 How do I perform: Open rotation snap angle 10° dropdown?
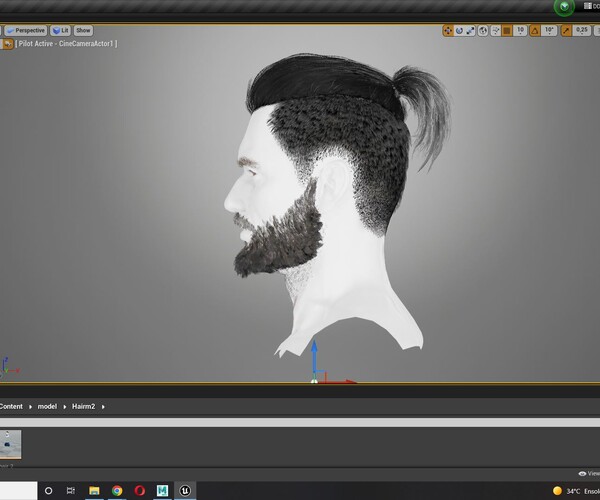coord(549,31)
